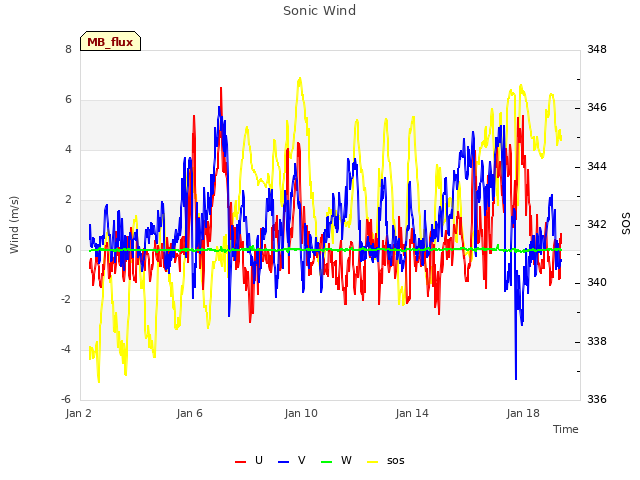Click the Jan 6 x-axis tick label
Viewport: 640px width, 480px height.
pos(189,413)
